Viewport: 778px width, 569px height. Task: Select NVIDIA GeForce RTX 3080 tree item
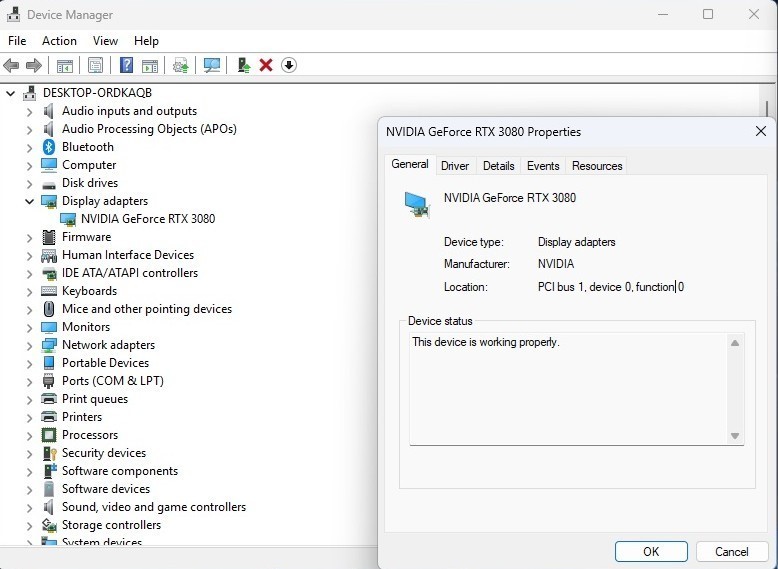(148, 219)
